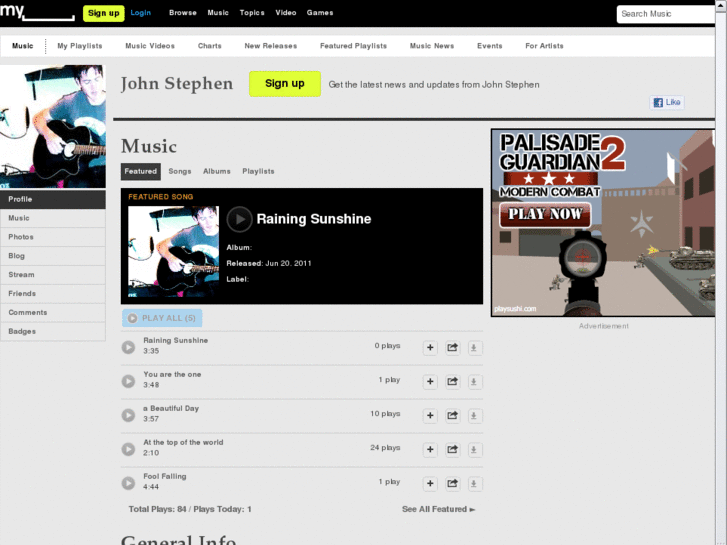Select Playlists tab under Music
This screenshot has width=727, height=545.
click(x=258, y=171)
